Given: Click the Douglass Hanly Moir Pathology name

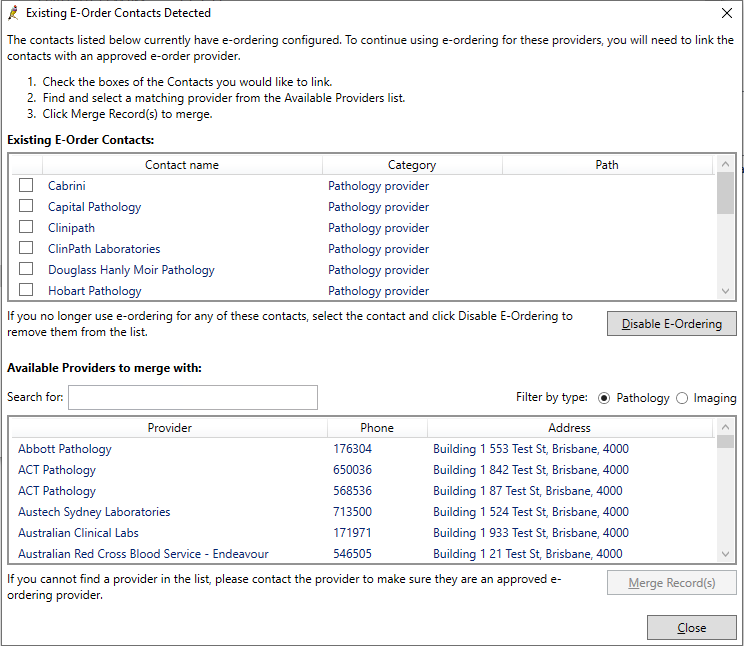Looking at the screenshot, I should [131, 270].
